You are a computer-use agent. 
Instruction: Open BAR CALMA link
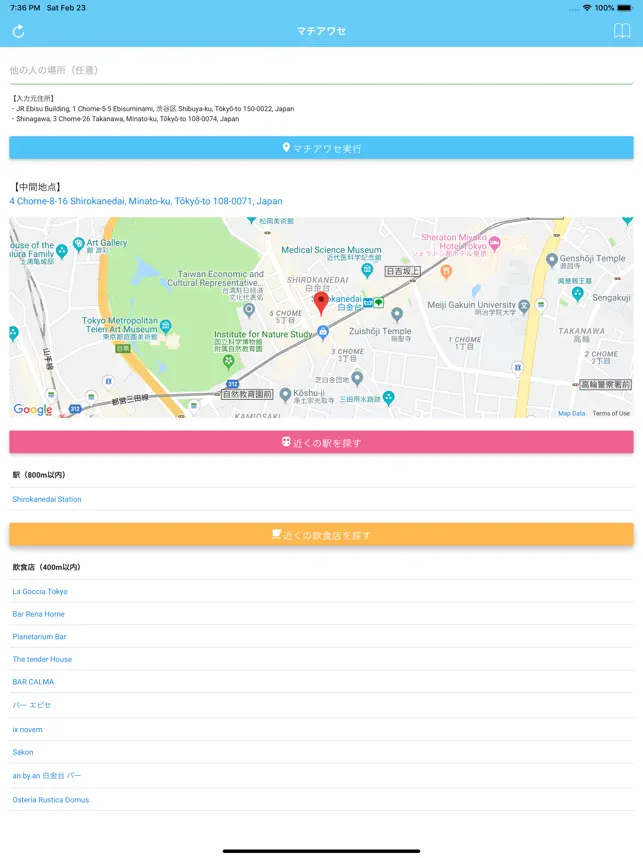(x=33, y=682)
